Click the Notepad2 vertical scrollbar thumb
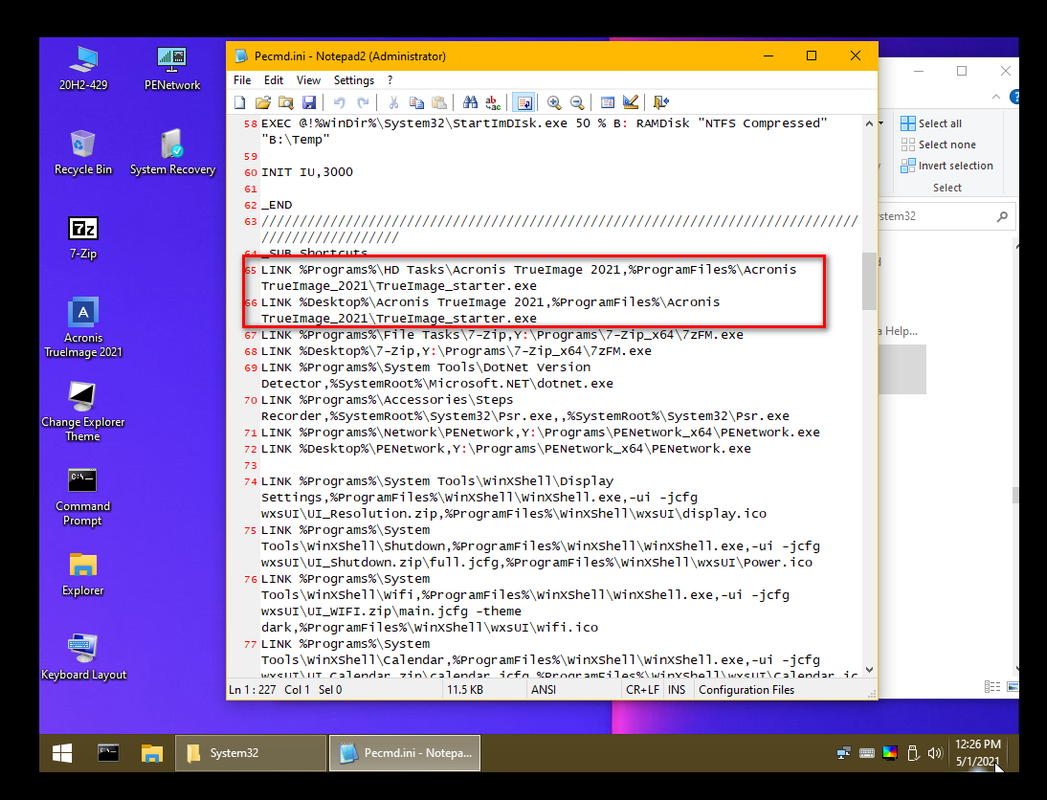This screenshot has width=1047, height=800. [x=869, y=281]
